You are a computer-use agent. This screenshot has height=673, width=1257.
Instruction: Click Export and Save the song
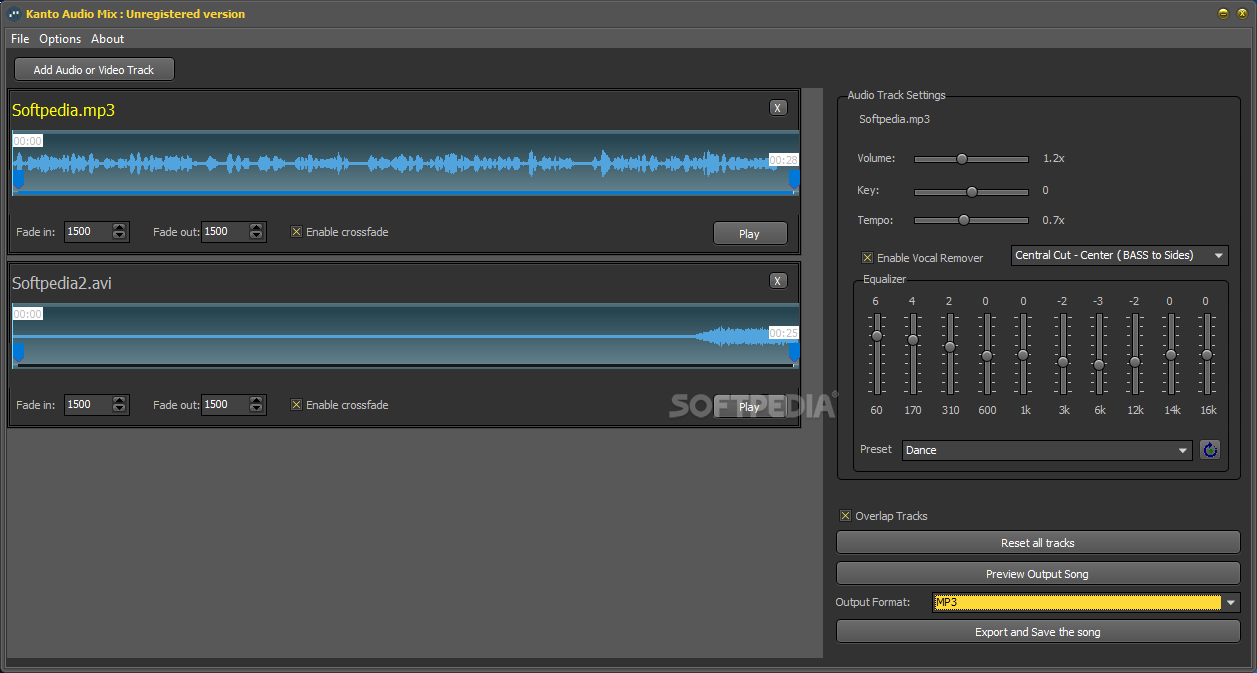1038,632
